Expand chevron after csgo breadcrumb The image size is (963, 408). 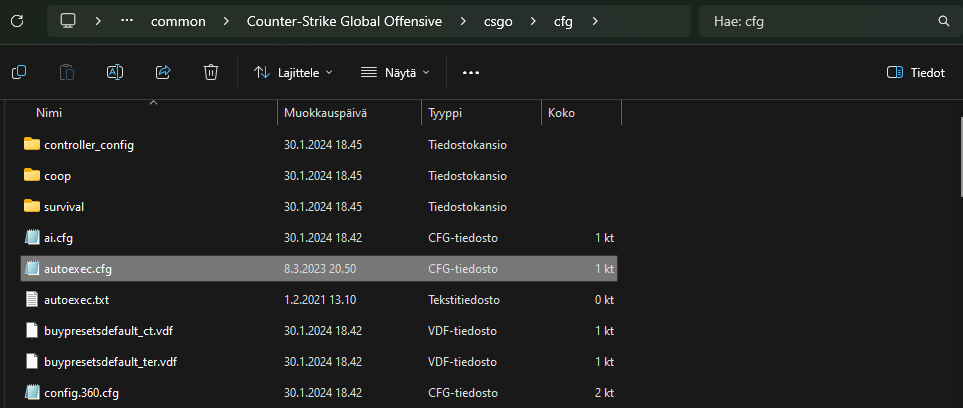[532, 21]
